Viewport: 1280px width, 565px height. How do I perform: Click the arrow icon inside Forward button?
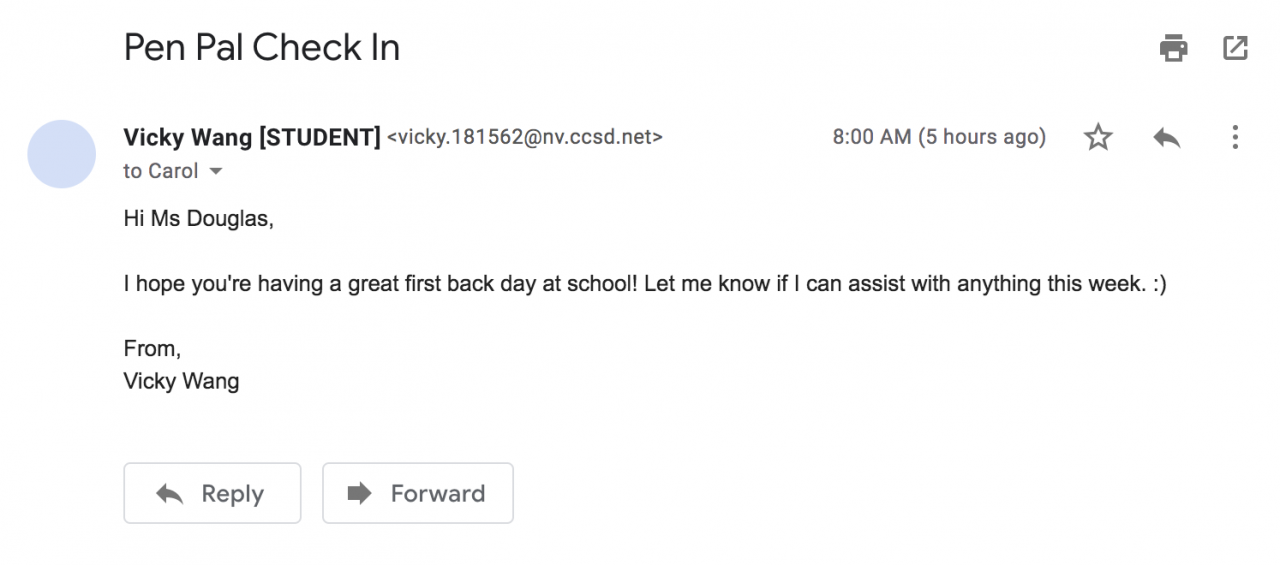pos(358,493)
